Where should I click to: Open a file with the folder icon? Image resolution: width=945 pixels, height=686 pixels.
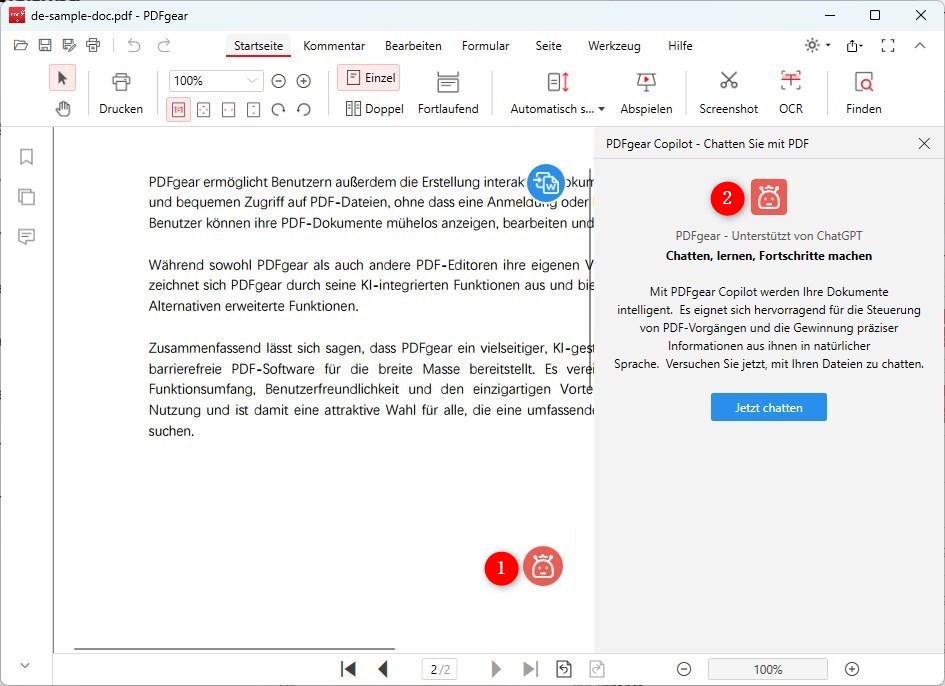pos(20,45)
